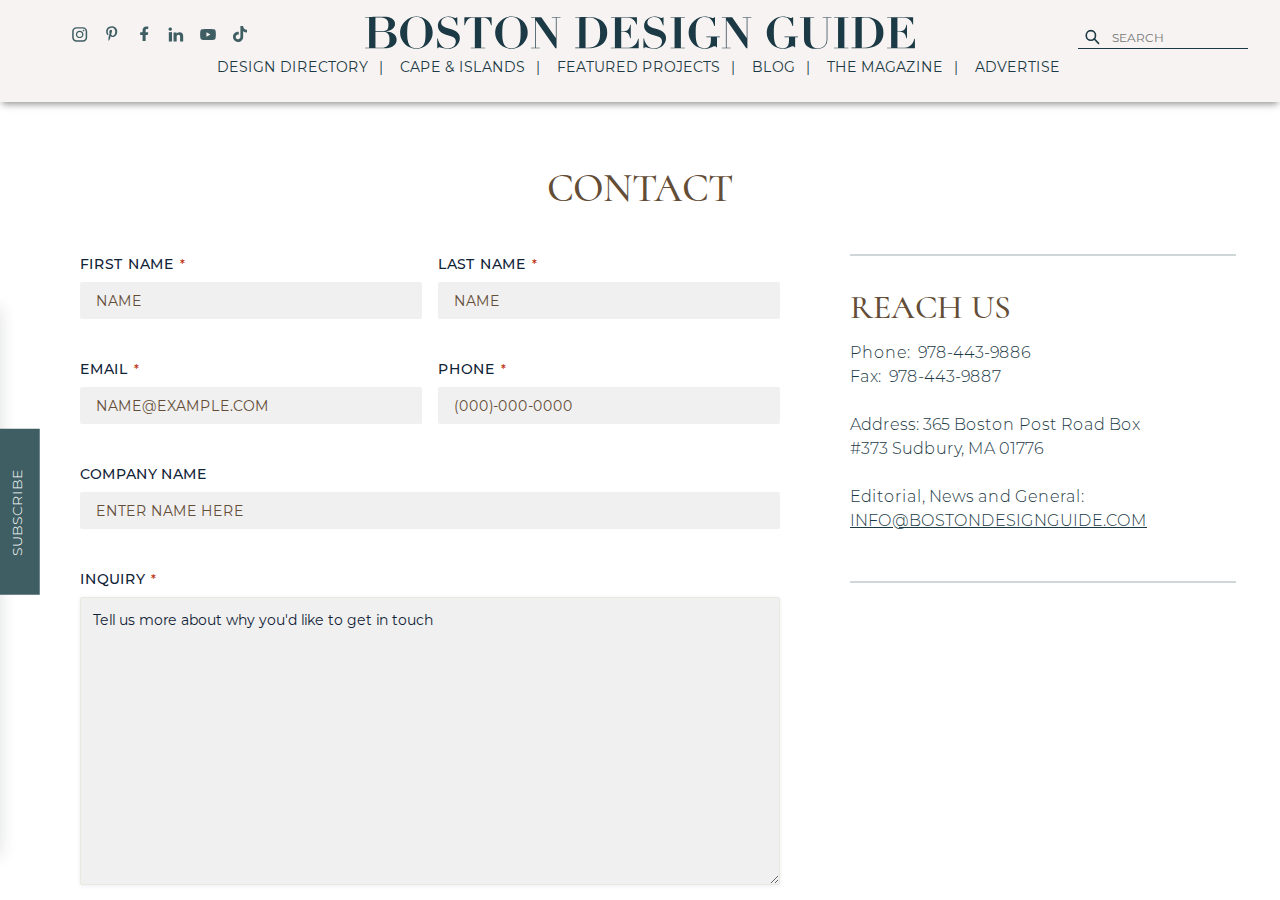Click the address 365 Boston Post Road
The image size is (1280, 900).
click(x=995, y=436)
